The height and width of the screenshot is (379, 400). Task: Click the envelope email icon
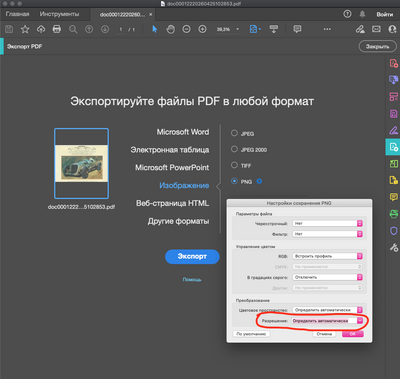376,29
